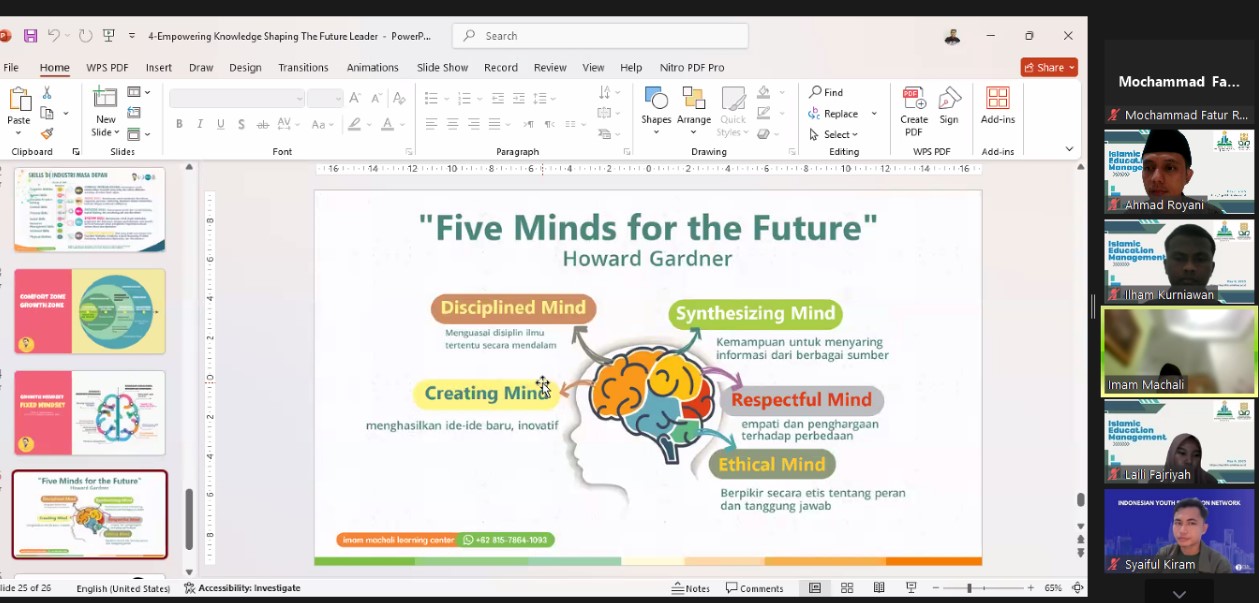The width and height of the screenshot is (1259, 603).
Task: Switch to the Design tab
Action: (245, 67)
